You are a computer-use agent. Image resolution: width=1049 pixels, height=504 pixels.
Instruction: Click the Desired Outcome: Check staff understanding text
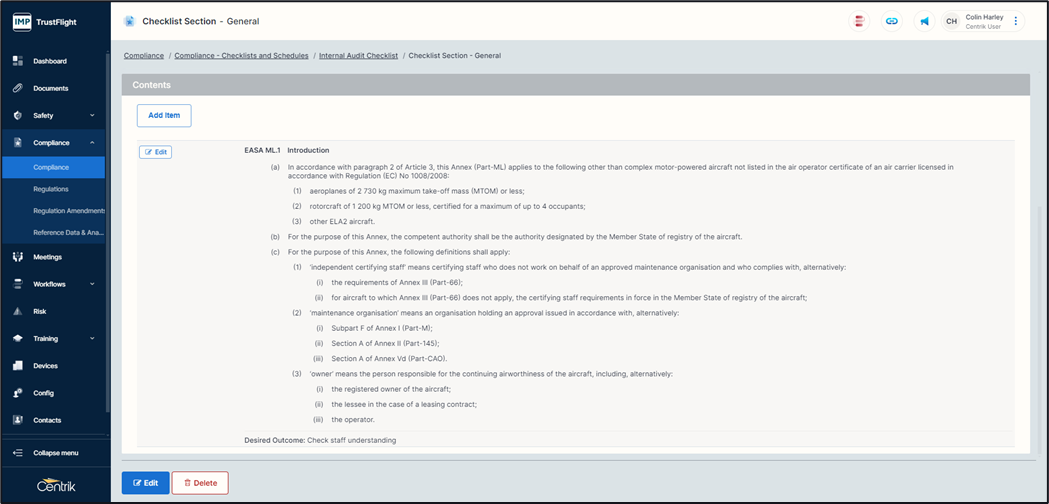tap(320, 440)
